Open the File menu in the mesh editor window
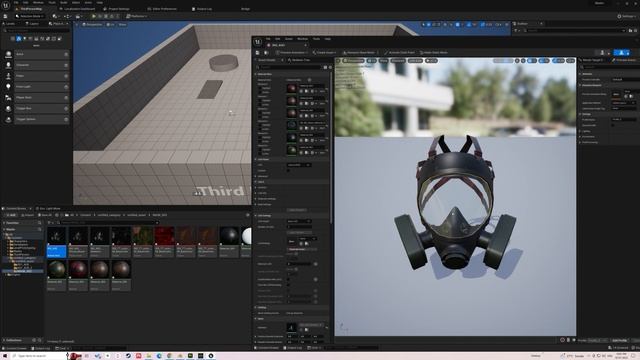This screenshot has height=360, width=640. tap(268, 39)
